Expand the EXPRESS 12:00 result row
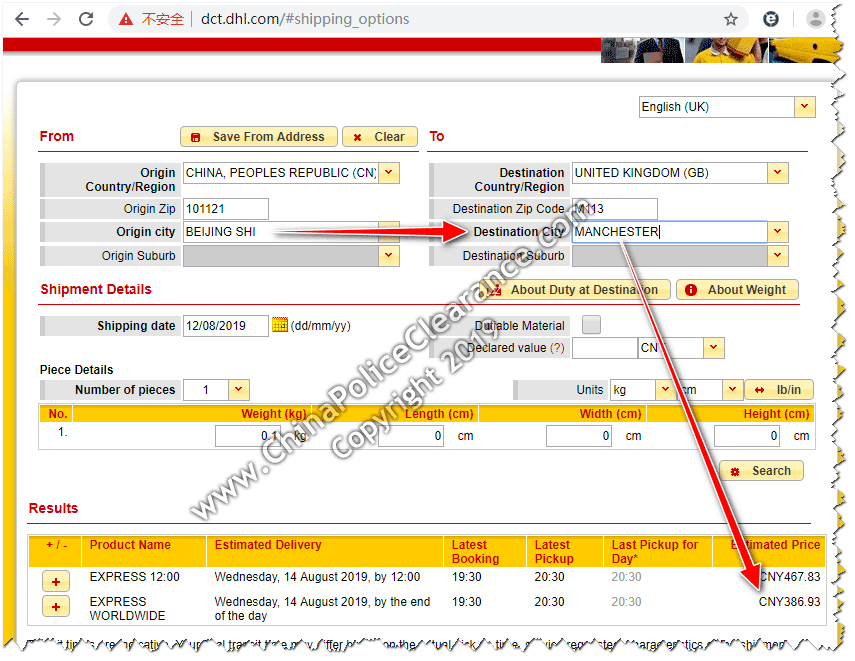 [x=56, y=582]
